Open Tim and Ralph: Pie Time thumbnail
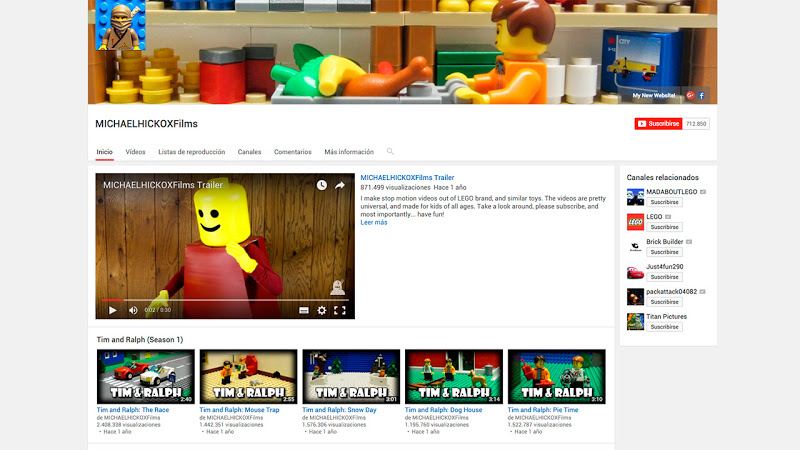 pos(557,377)
